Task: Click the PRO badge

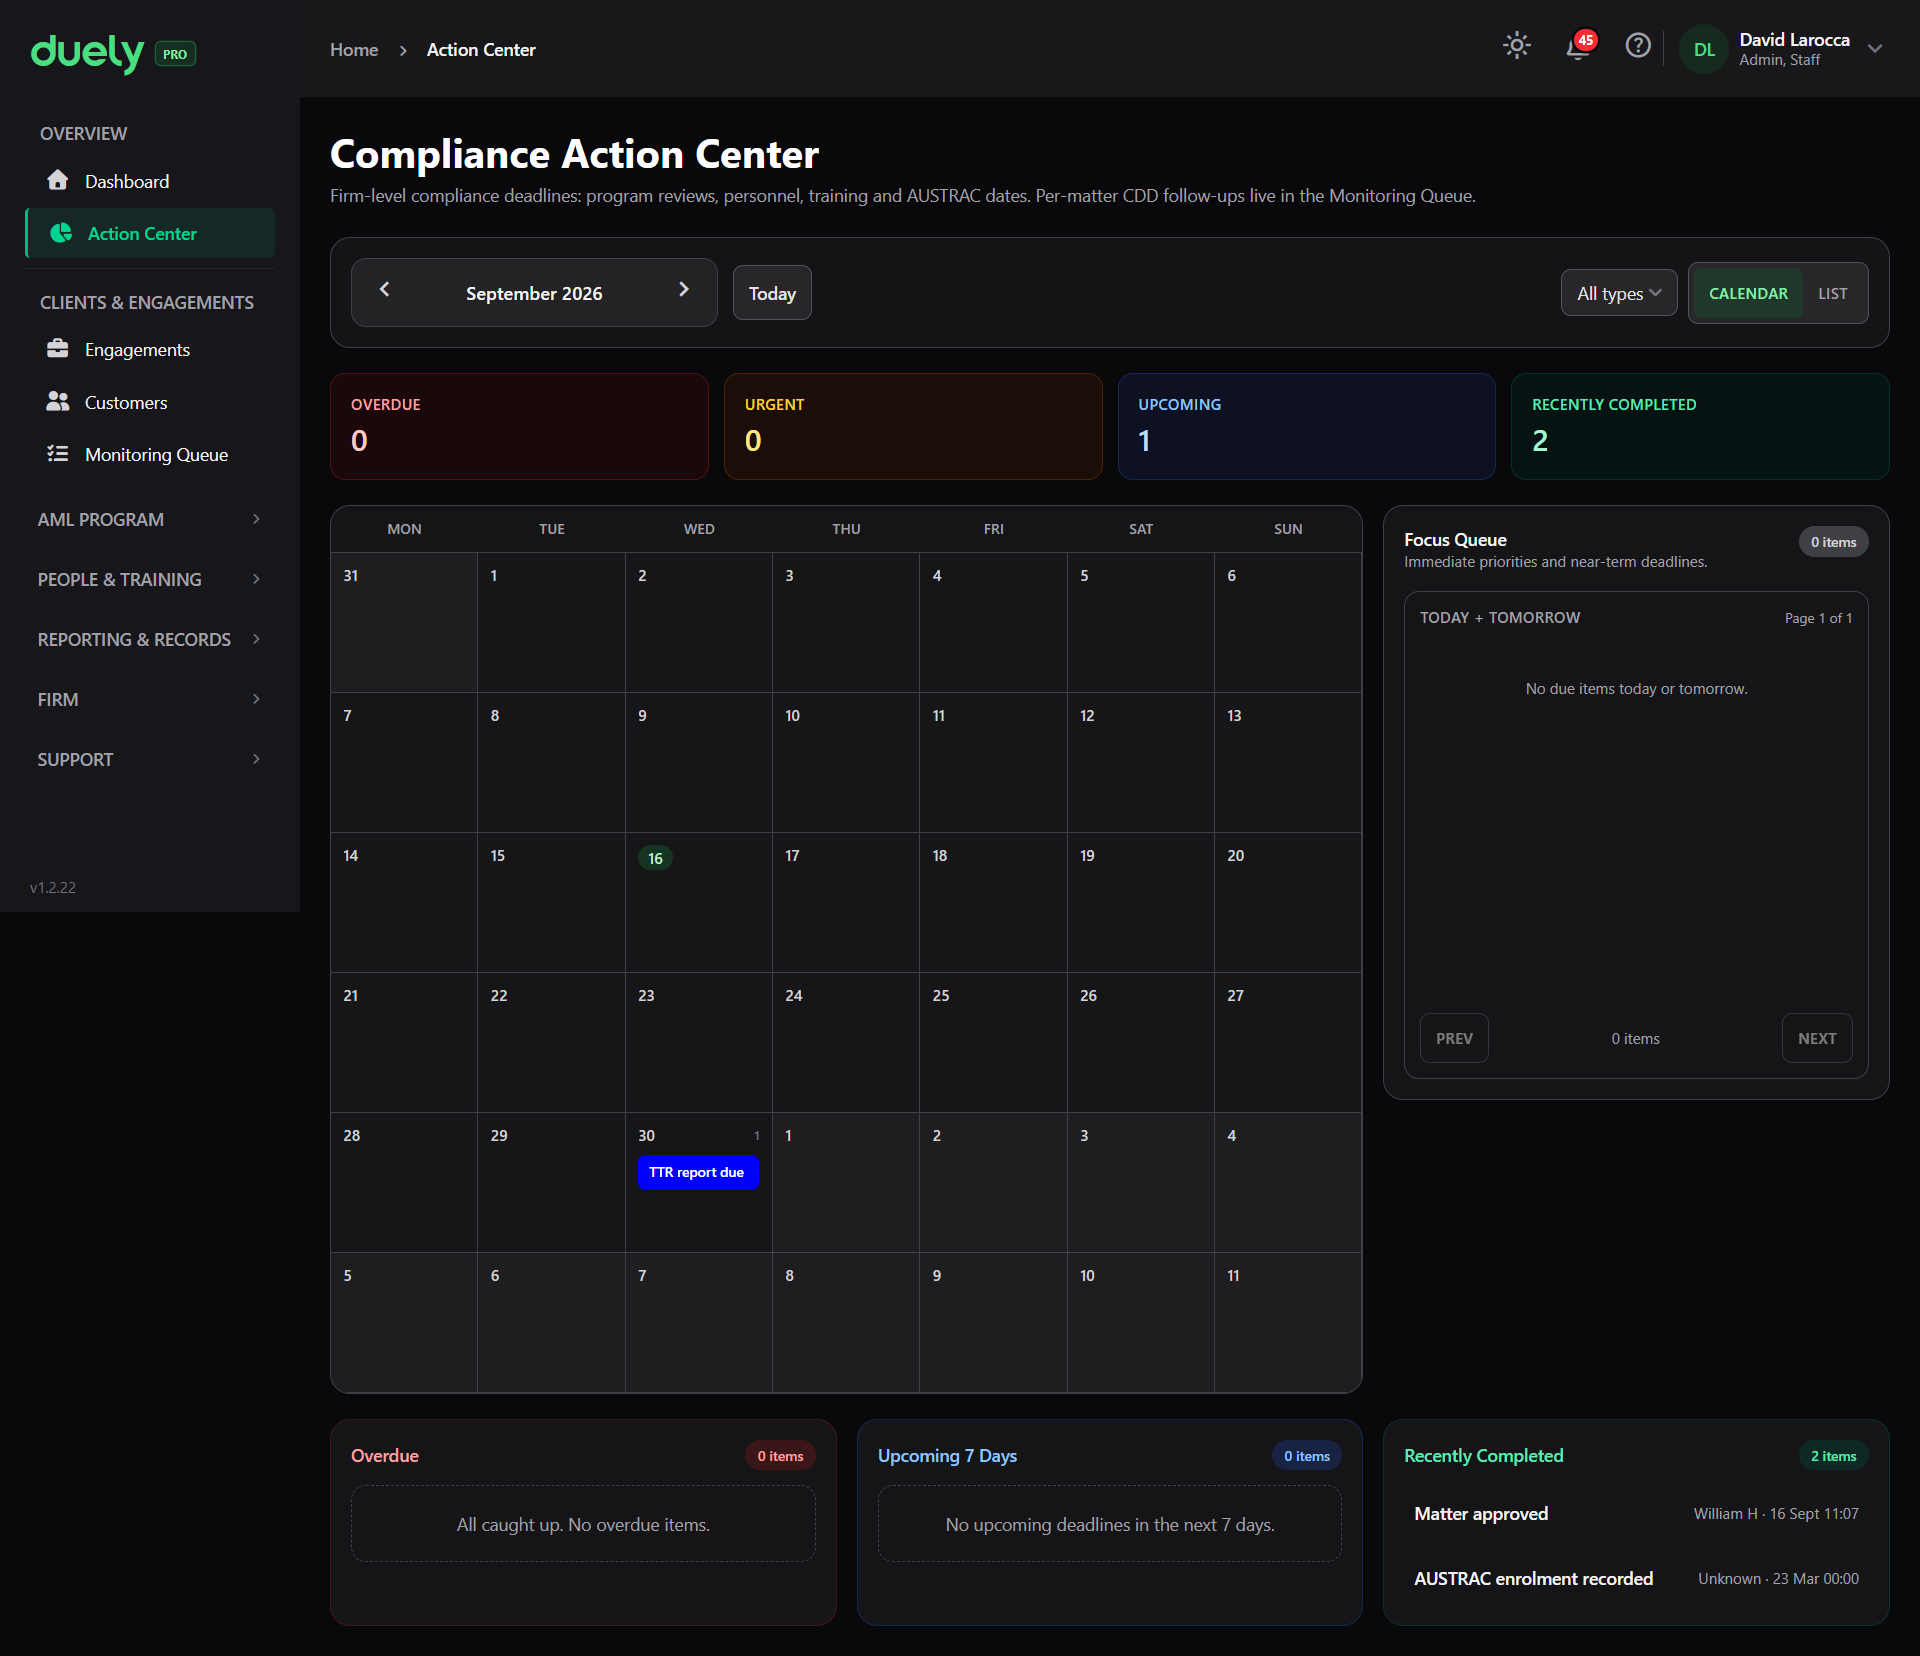Action: click(175, 54)
